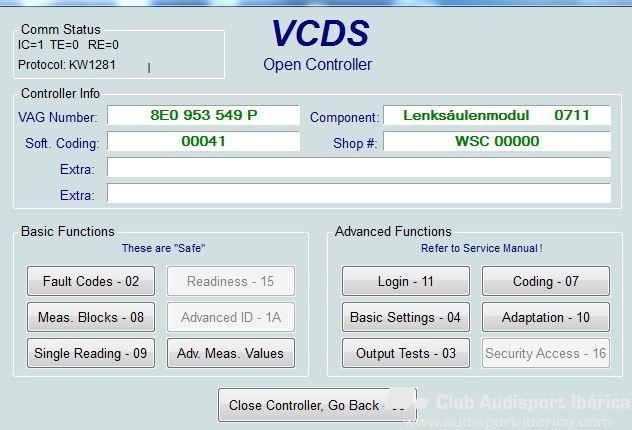Click the Advanced Functions group label

click(393, 231)
